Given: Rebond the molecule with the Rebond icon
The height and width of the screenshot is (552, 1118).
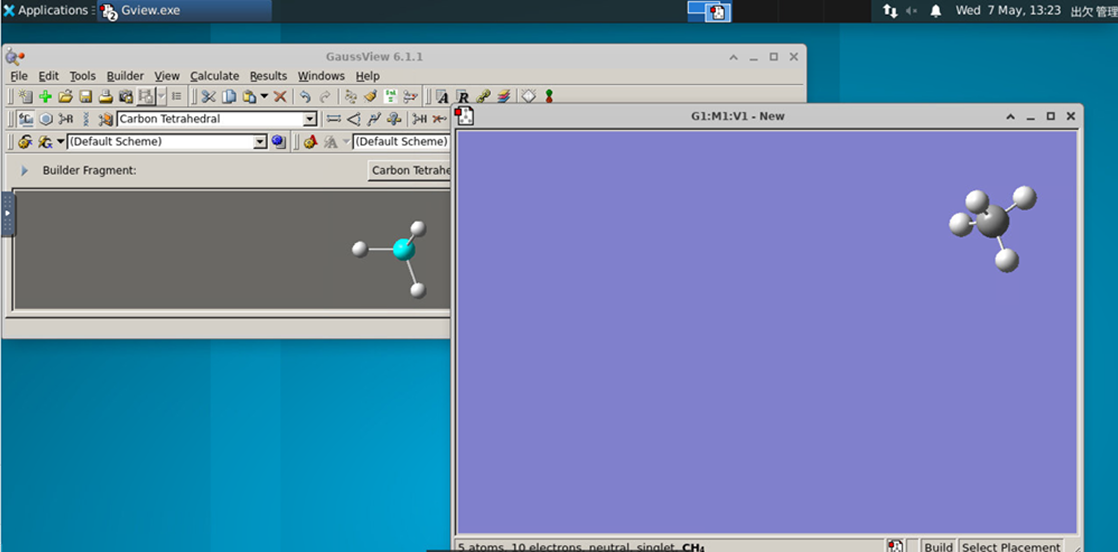Looking at the screenshot, I should (350, 96).
